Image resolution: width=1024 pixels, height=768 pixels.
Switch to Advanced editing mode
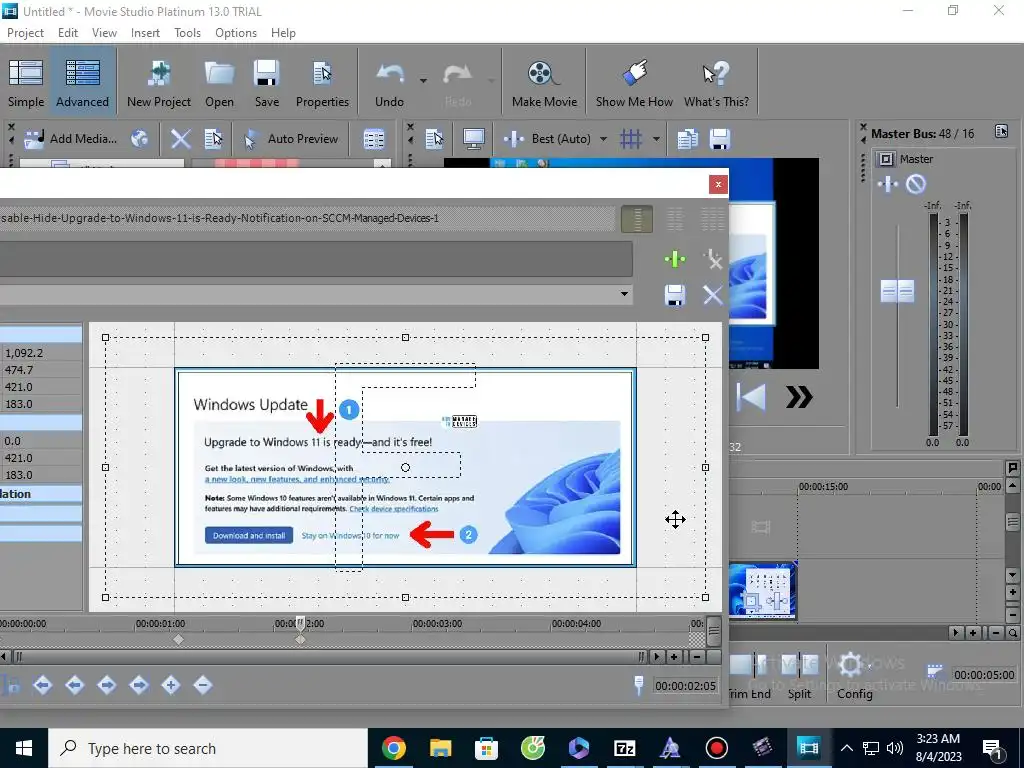pos(82,82)
